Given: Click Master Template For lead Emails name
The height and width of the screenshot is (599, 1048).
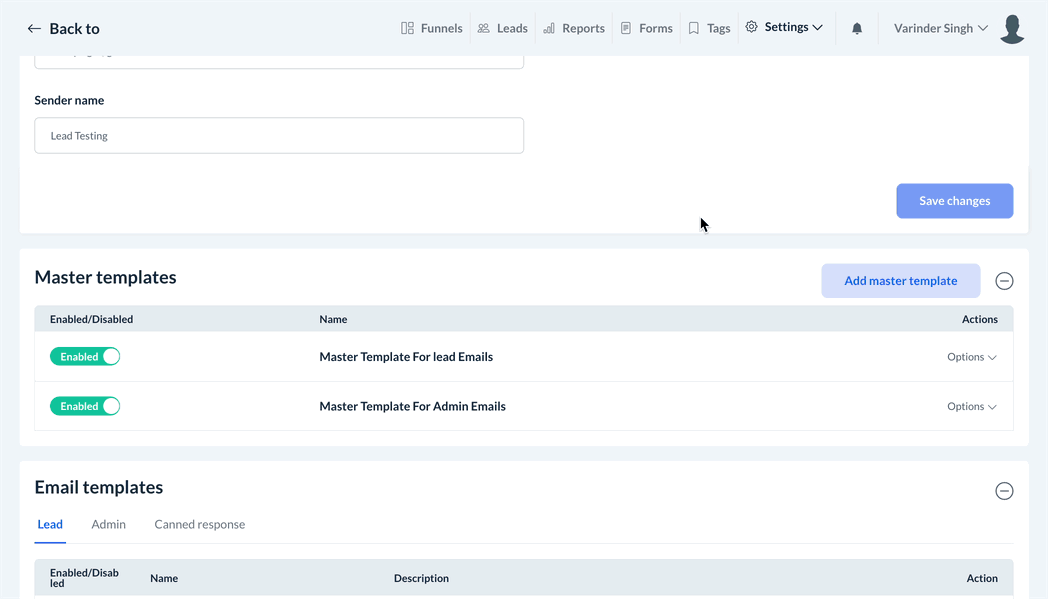Looking at the screenshot, I should (x=406, y=357).
